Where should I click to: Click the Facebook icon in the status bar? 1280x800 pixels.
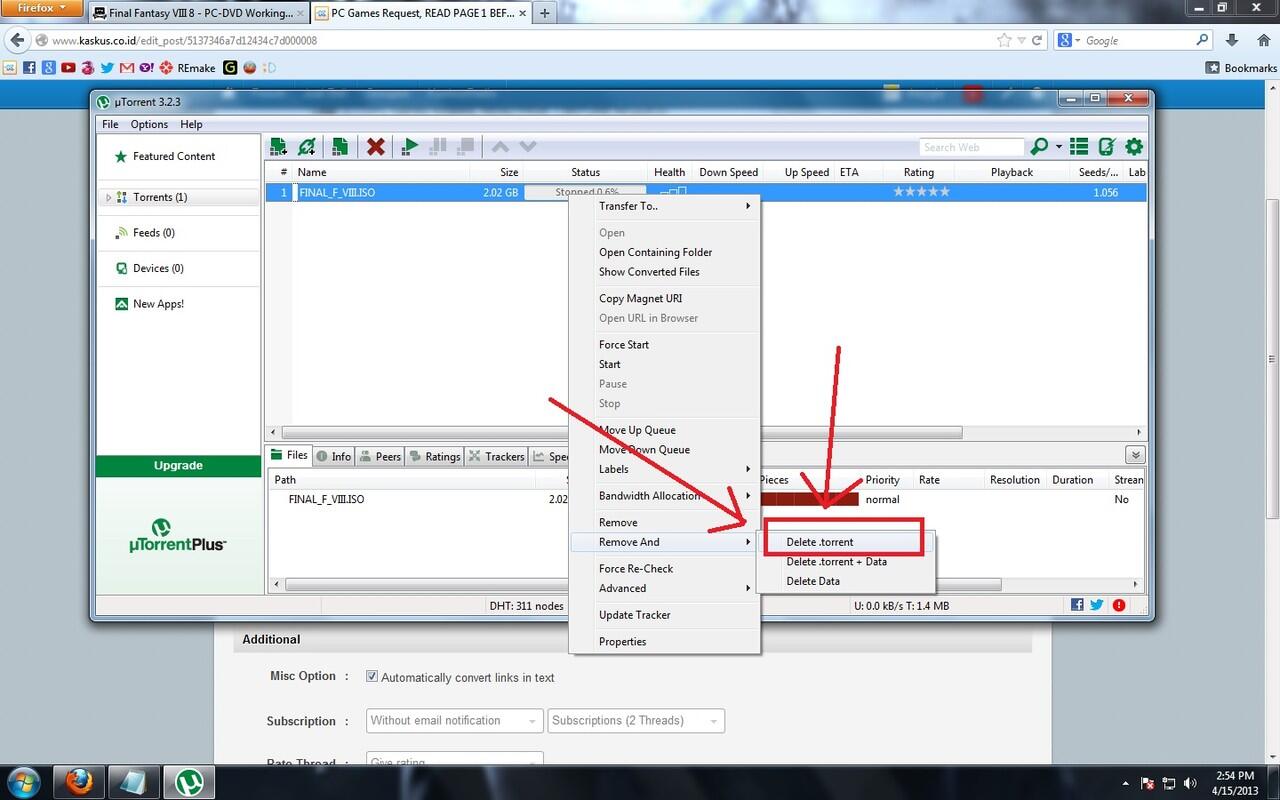coord(1076,605)
